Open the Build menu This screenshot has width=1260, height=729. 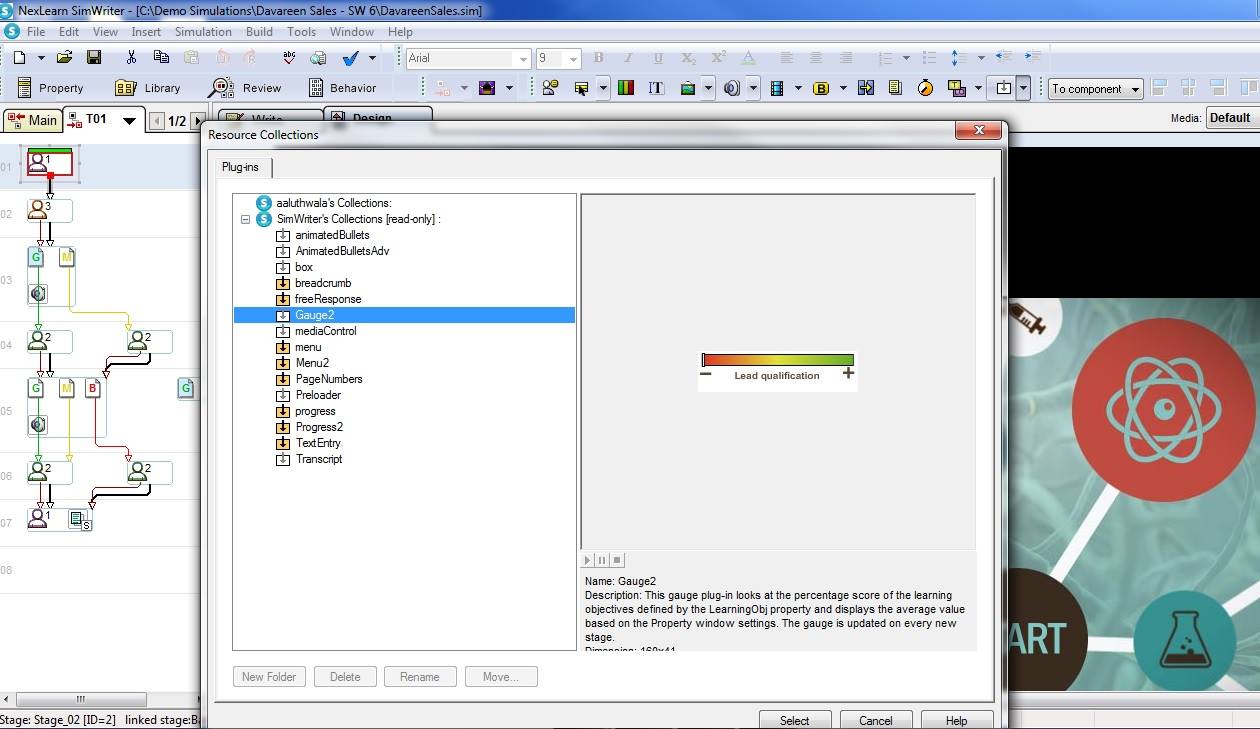coord(259,32)
